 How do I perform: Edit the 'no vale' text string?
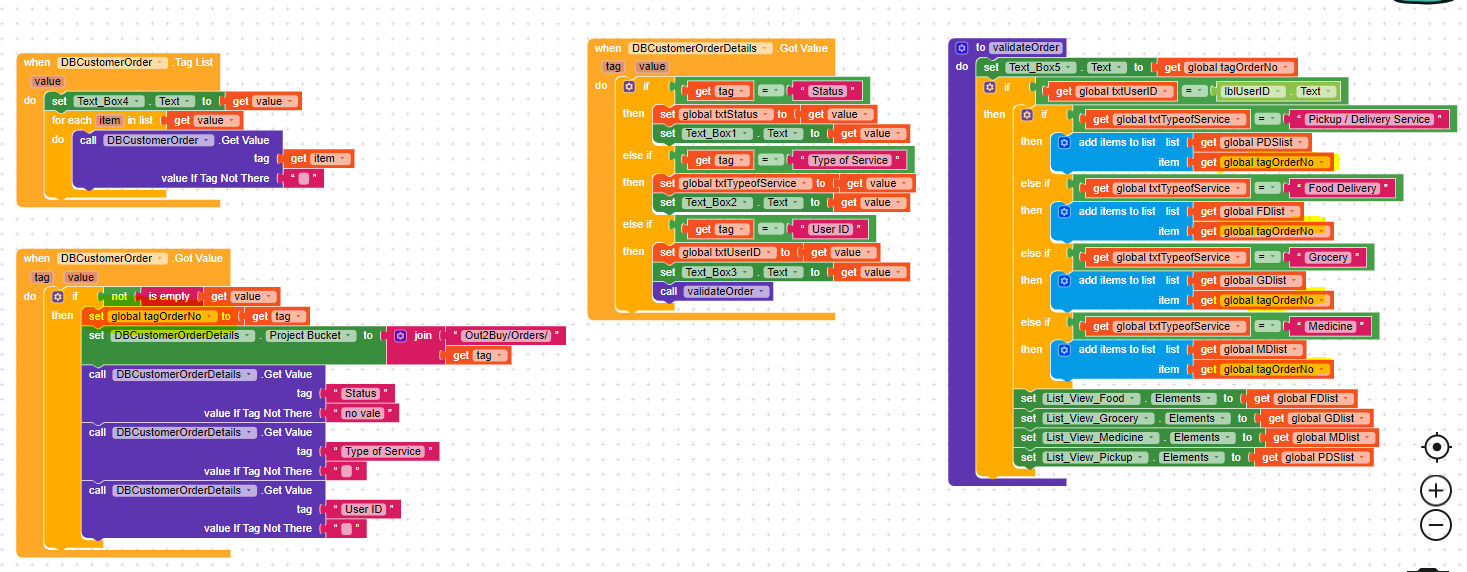click(362, 413)
